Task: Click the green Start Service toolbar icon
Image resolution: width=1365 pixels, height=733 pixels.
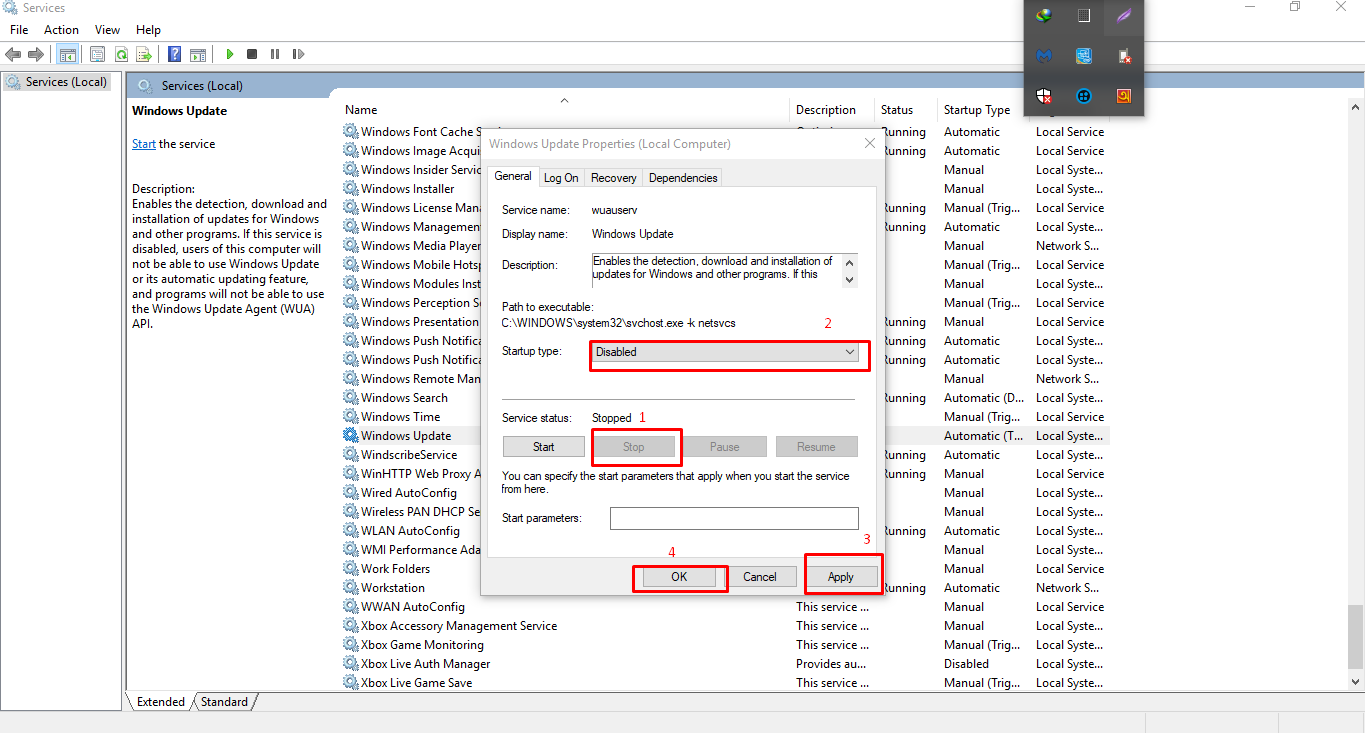Action: click(x=230, y=54)
